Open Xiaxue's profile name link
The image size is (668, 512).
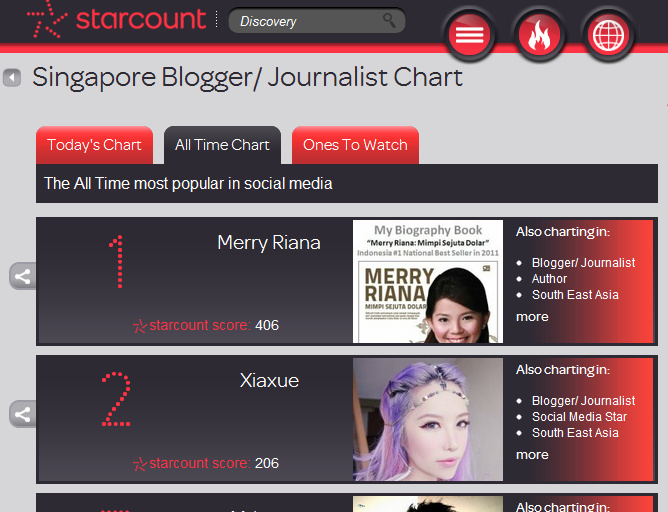click(x=269, y=380)
